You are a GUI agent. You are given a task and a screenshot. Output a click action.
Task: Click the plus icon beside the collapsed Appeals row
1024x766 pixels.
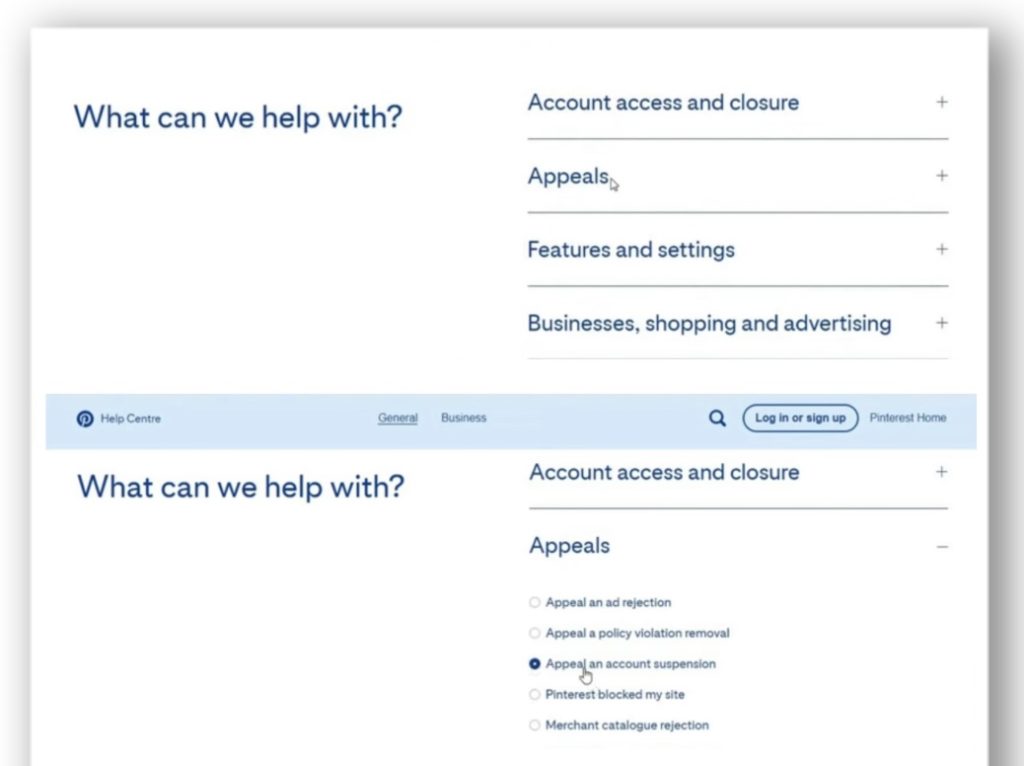[x=941, y=176]
